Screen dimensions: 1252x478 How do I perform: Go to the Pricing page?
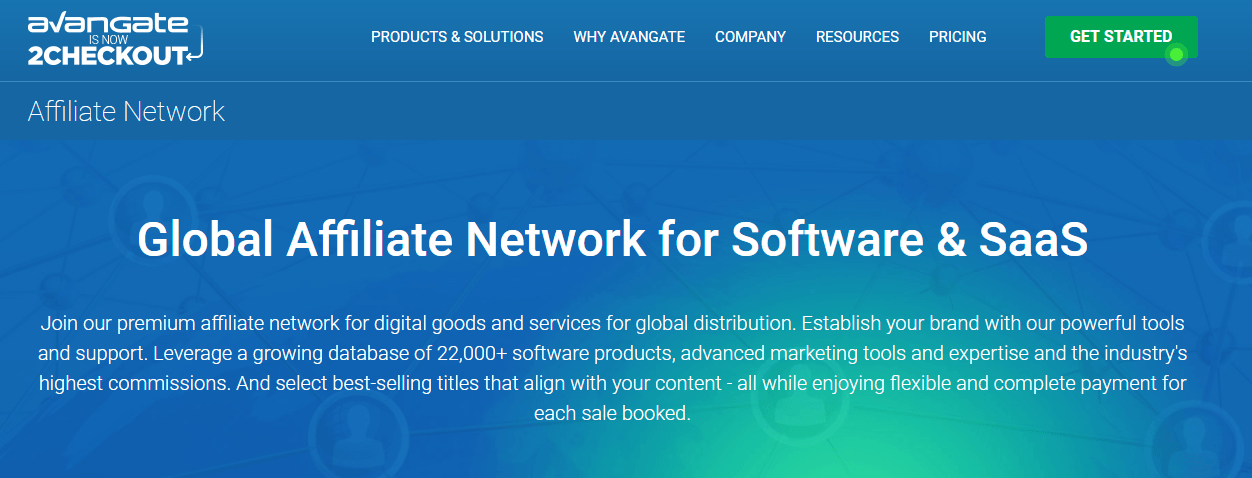[957, 37]
